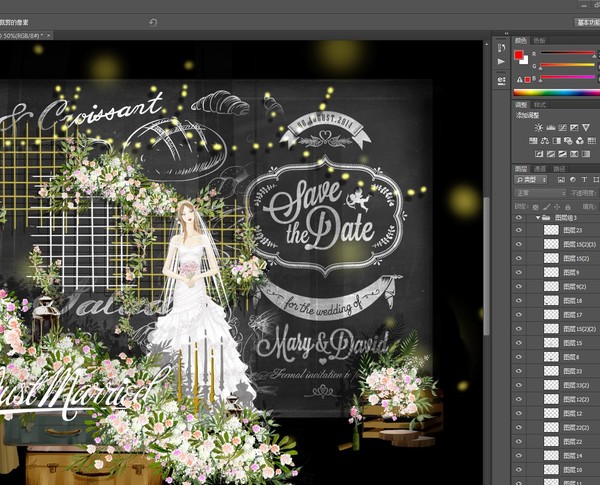Add a Brightness/Contrast adjustment
Image resolution: width=600 pixels, height=485 pixels.
pos(539,127)
